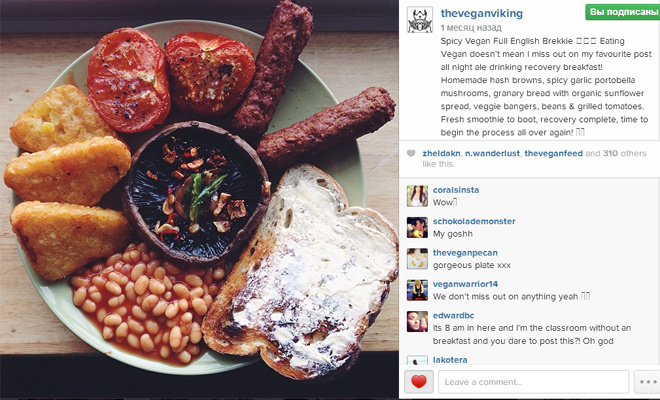Open edwardbc commenter avatar
The image size is (660, 400).
(x=417, y=322)
